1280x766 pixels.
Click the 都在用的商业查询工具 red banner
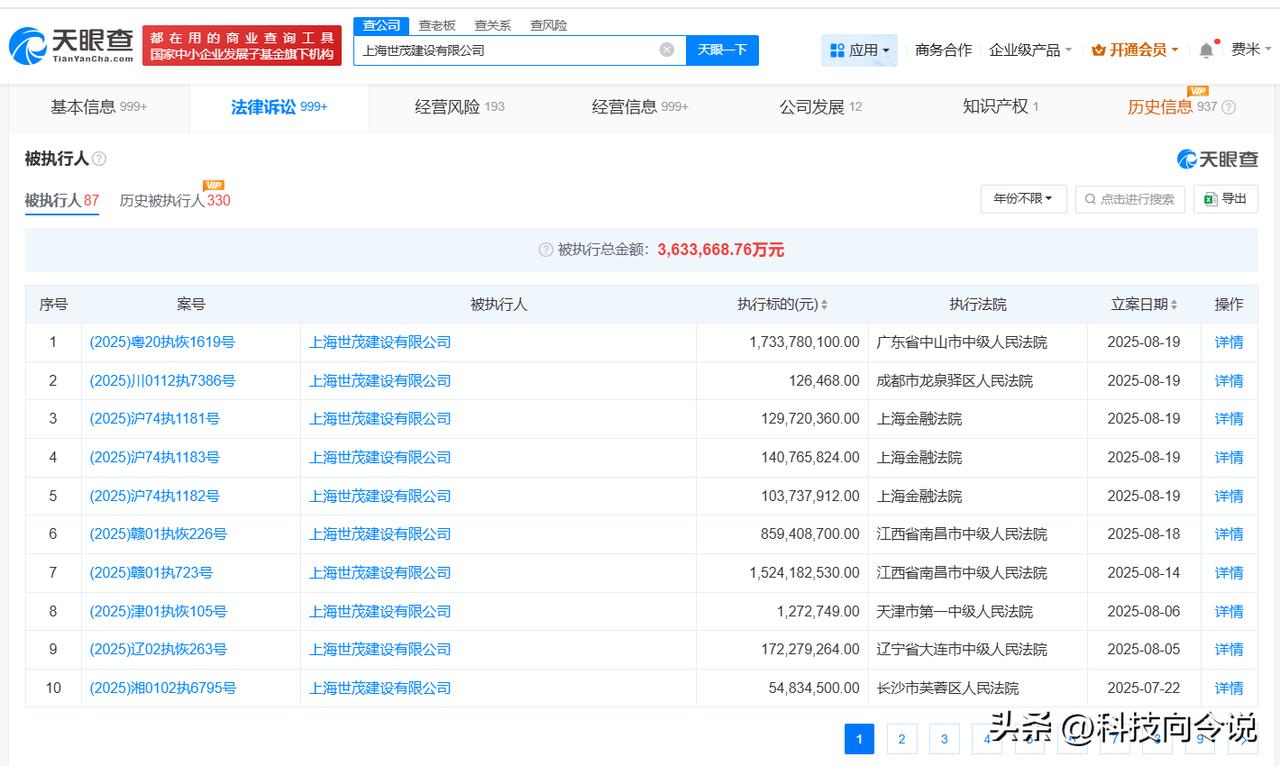242,46
